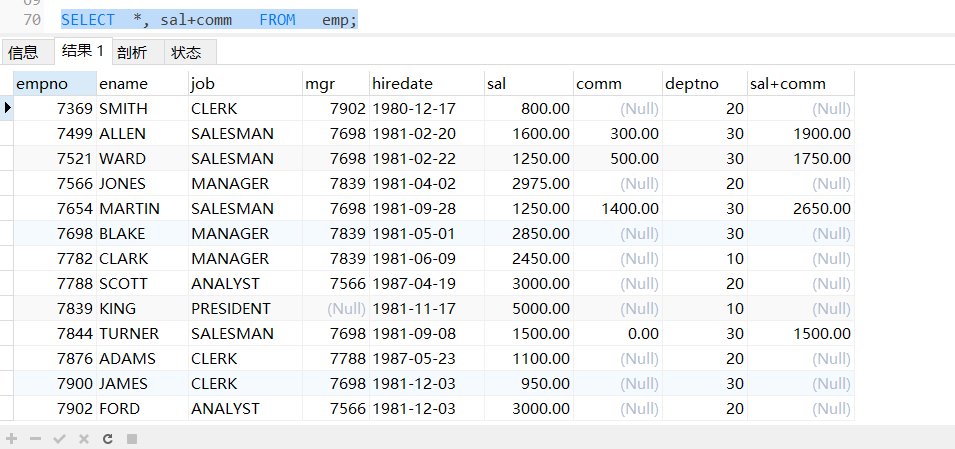The width and height of the screenshot is (955, 449).
Task: Click sal+comm 1900.00 cell
Action: 801,133
